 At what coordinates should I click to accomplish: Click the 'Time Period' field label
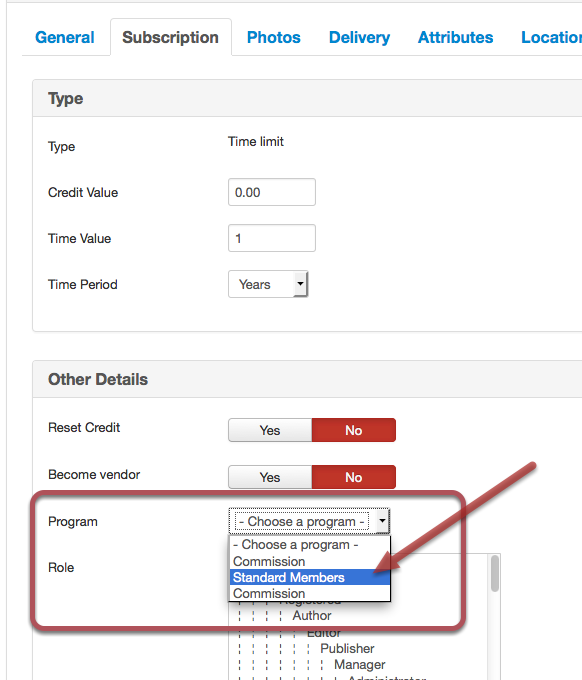pos(83,284)
